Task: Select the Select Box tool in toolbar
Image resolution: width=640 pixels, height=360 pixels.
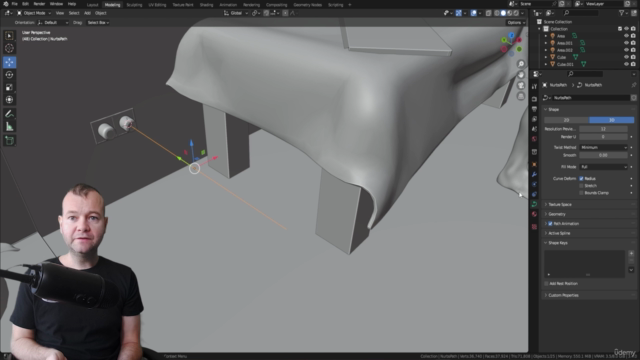Action: (9, 36)
